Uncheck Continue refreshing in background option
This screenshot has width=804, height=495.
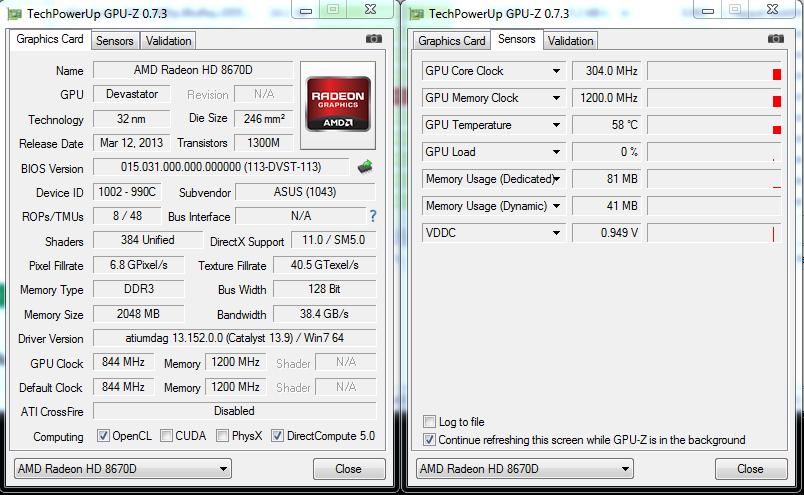click(x=429, y=440)
